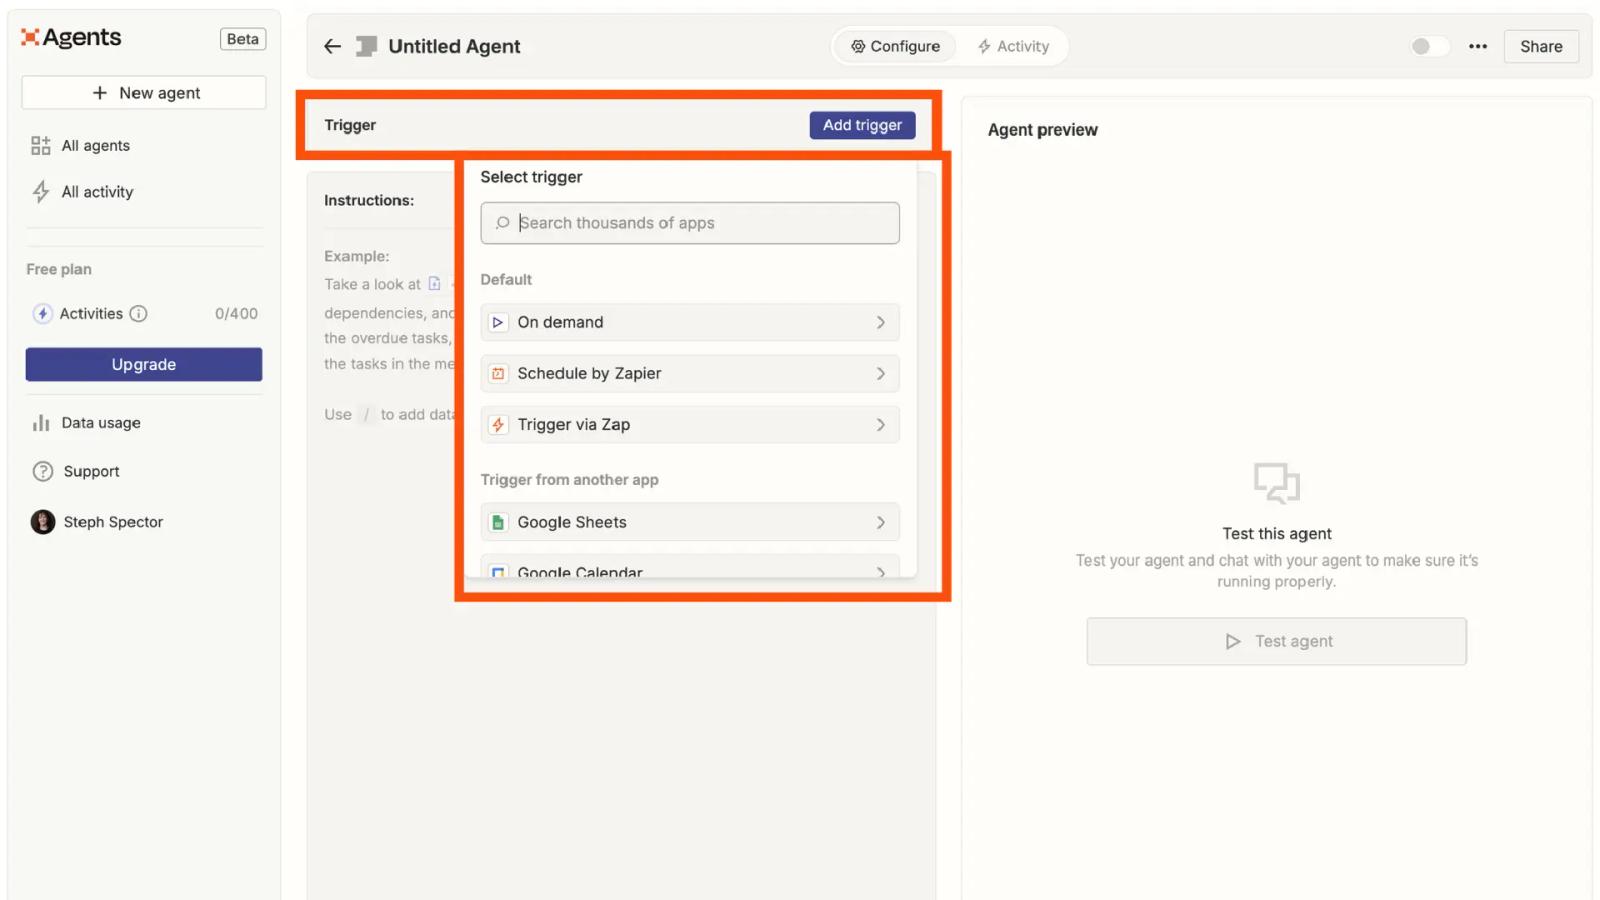This screenshot has width=1600, height=900.
Task: Go back with the arrow icon
Action: tap(333, 47)
